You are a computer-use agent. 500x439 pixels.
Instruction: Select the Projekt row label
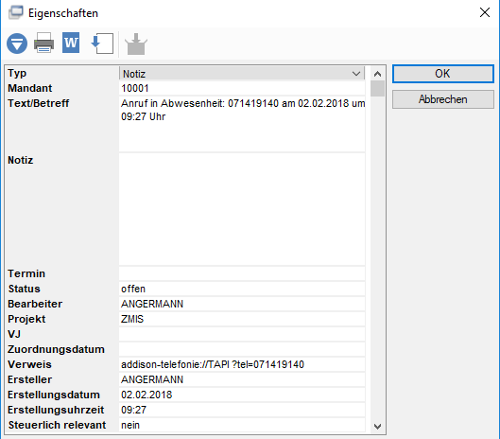(27, 319)
